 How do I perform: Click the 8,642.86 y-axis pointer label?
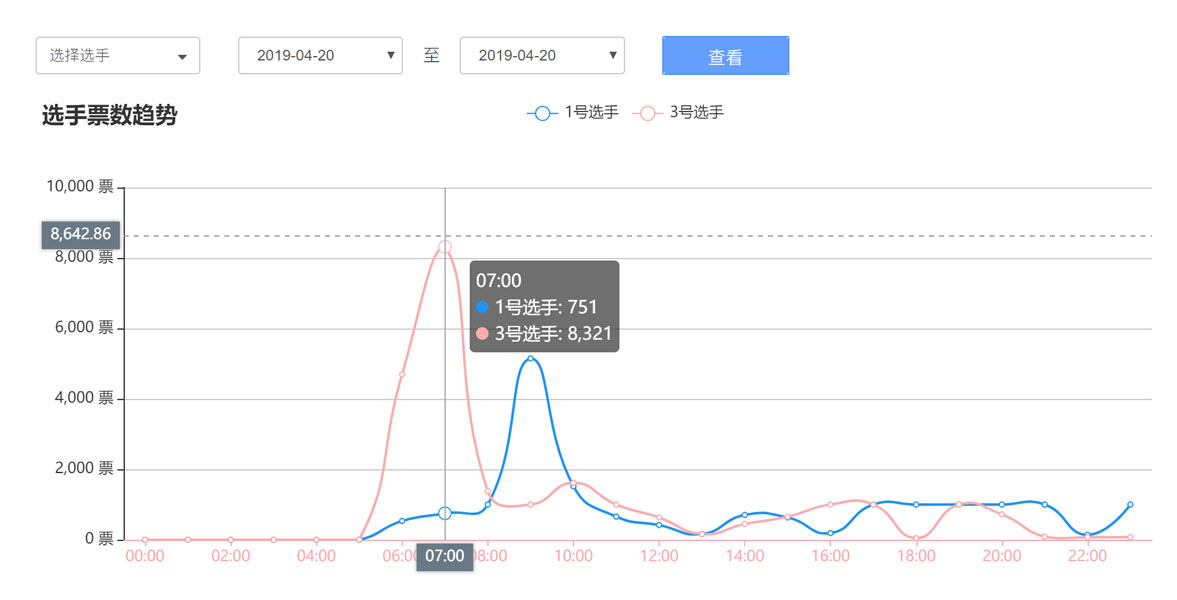[80, 234]
